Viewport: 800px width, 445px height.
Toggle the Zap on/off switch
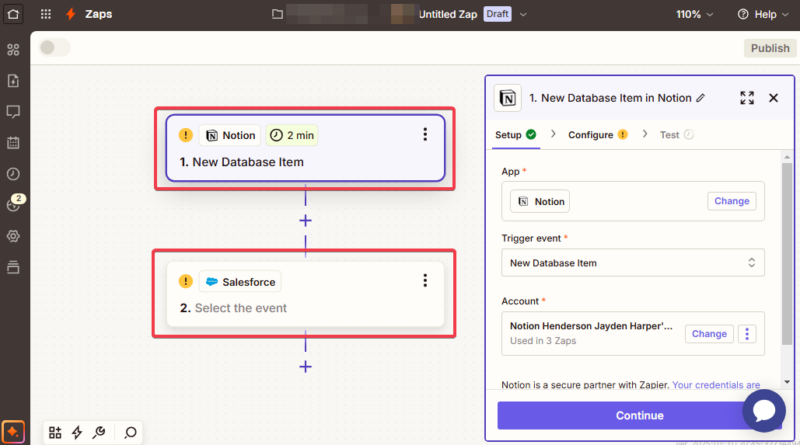pos(54,47)
